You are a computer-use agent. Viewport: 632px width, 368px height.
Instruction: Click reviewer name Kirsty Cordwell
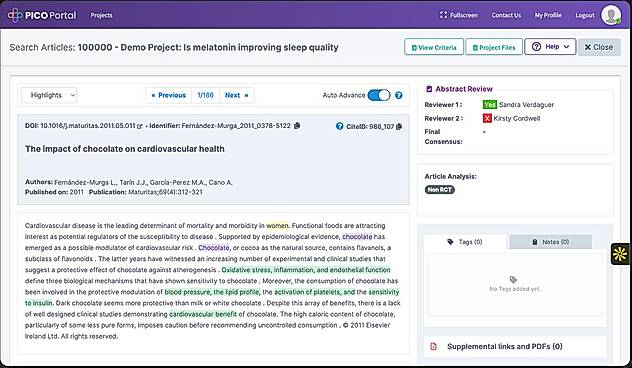517,119
